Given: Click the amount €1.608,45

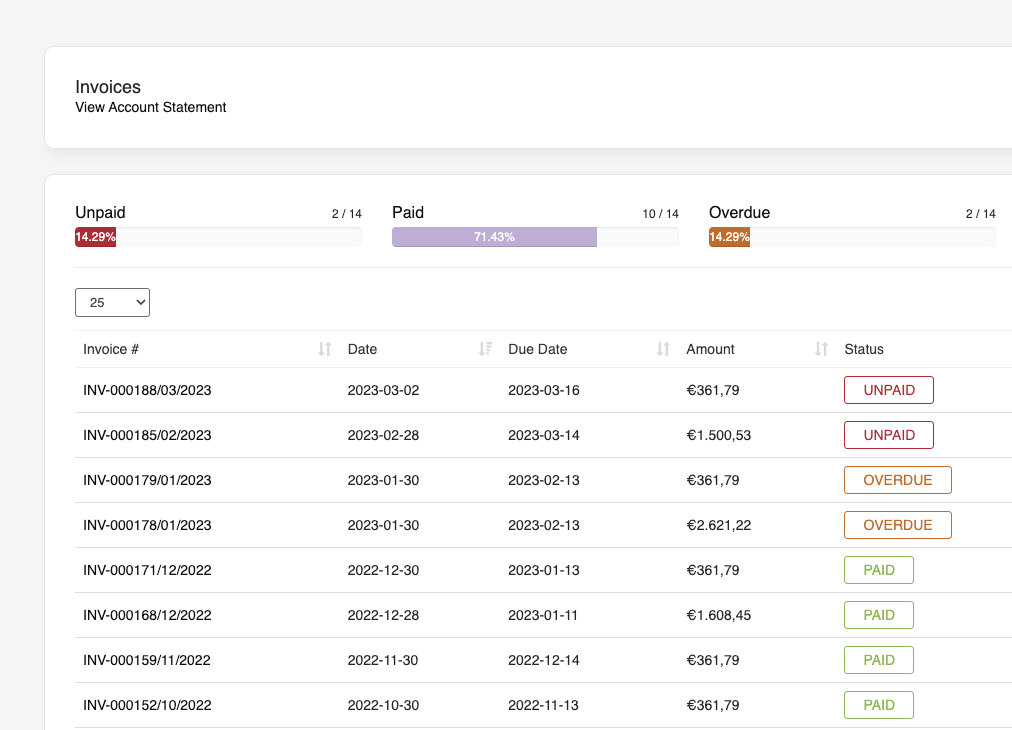Looking at the screenshot, I should 719,615.
